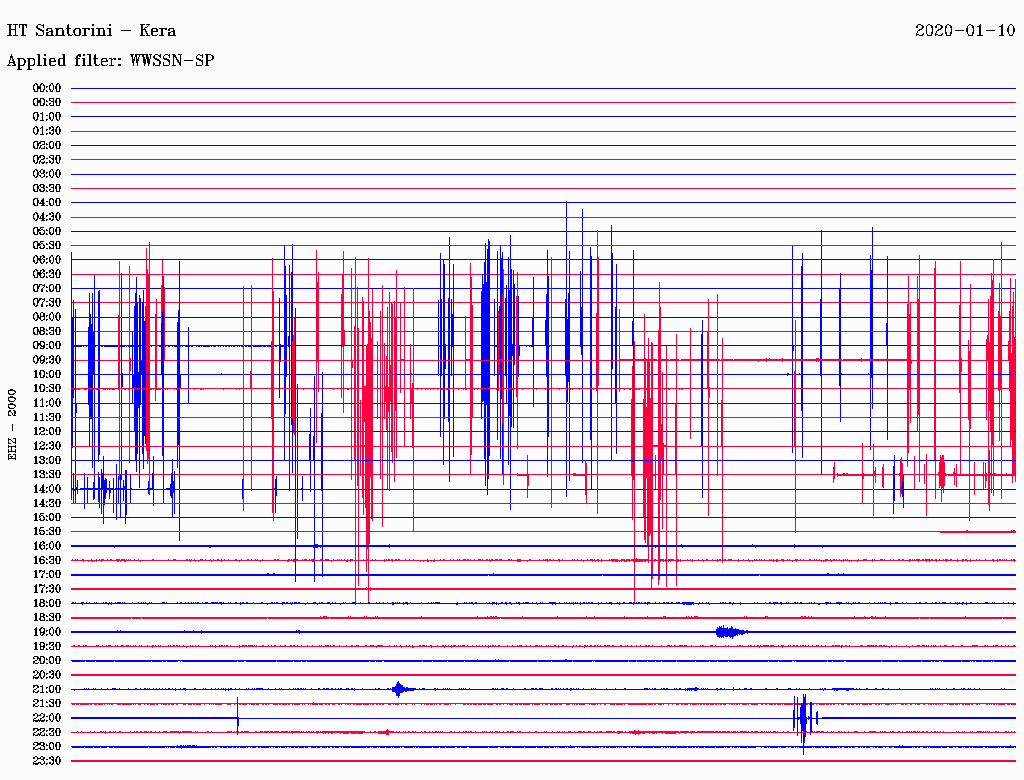The height and width of the screenshot is (780, 1024).
Task: Click the '03:00' time label
Action: [47, 174]
